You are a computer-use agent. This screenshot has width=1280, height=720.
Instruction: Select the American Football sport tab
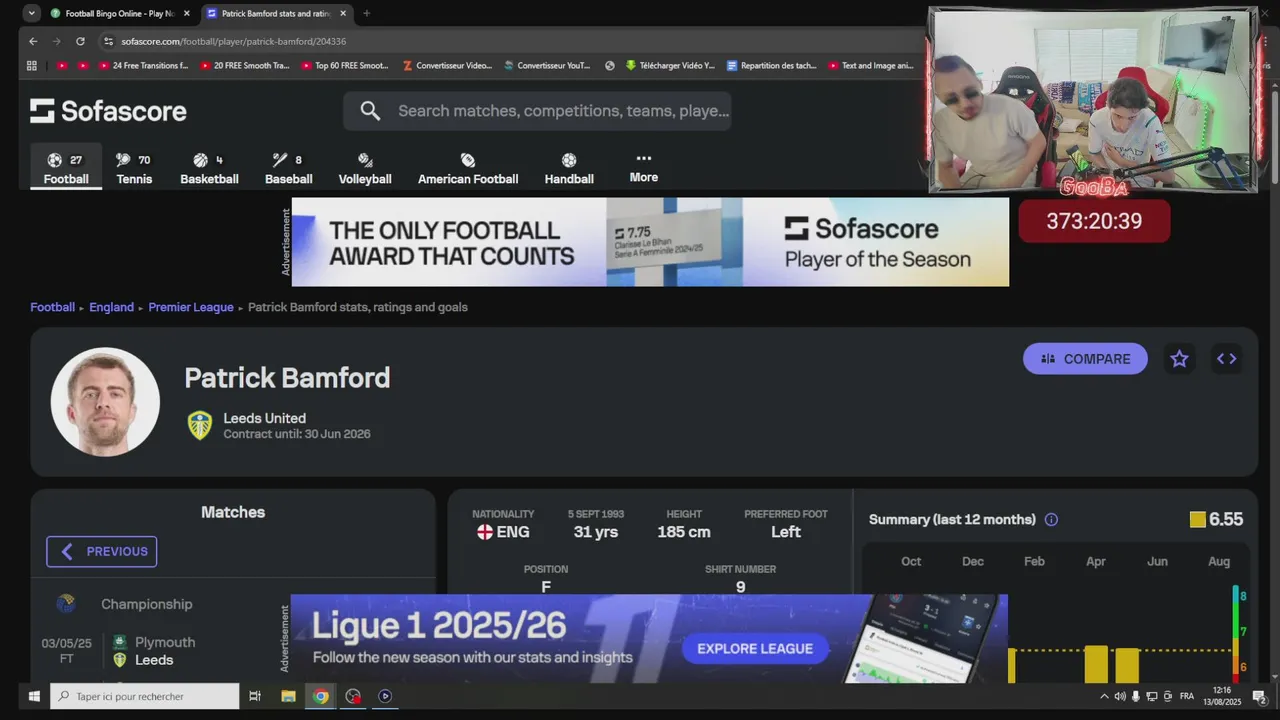(x=468, y=169)
